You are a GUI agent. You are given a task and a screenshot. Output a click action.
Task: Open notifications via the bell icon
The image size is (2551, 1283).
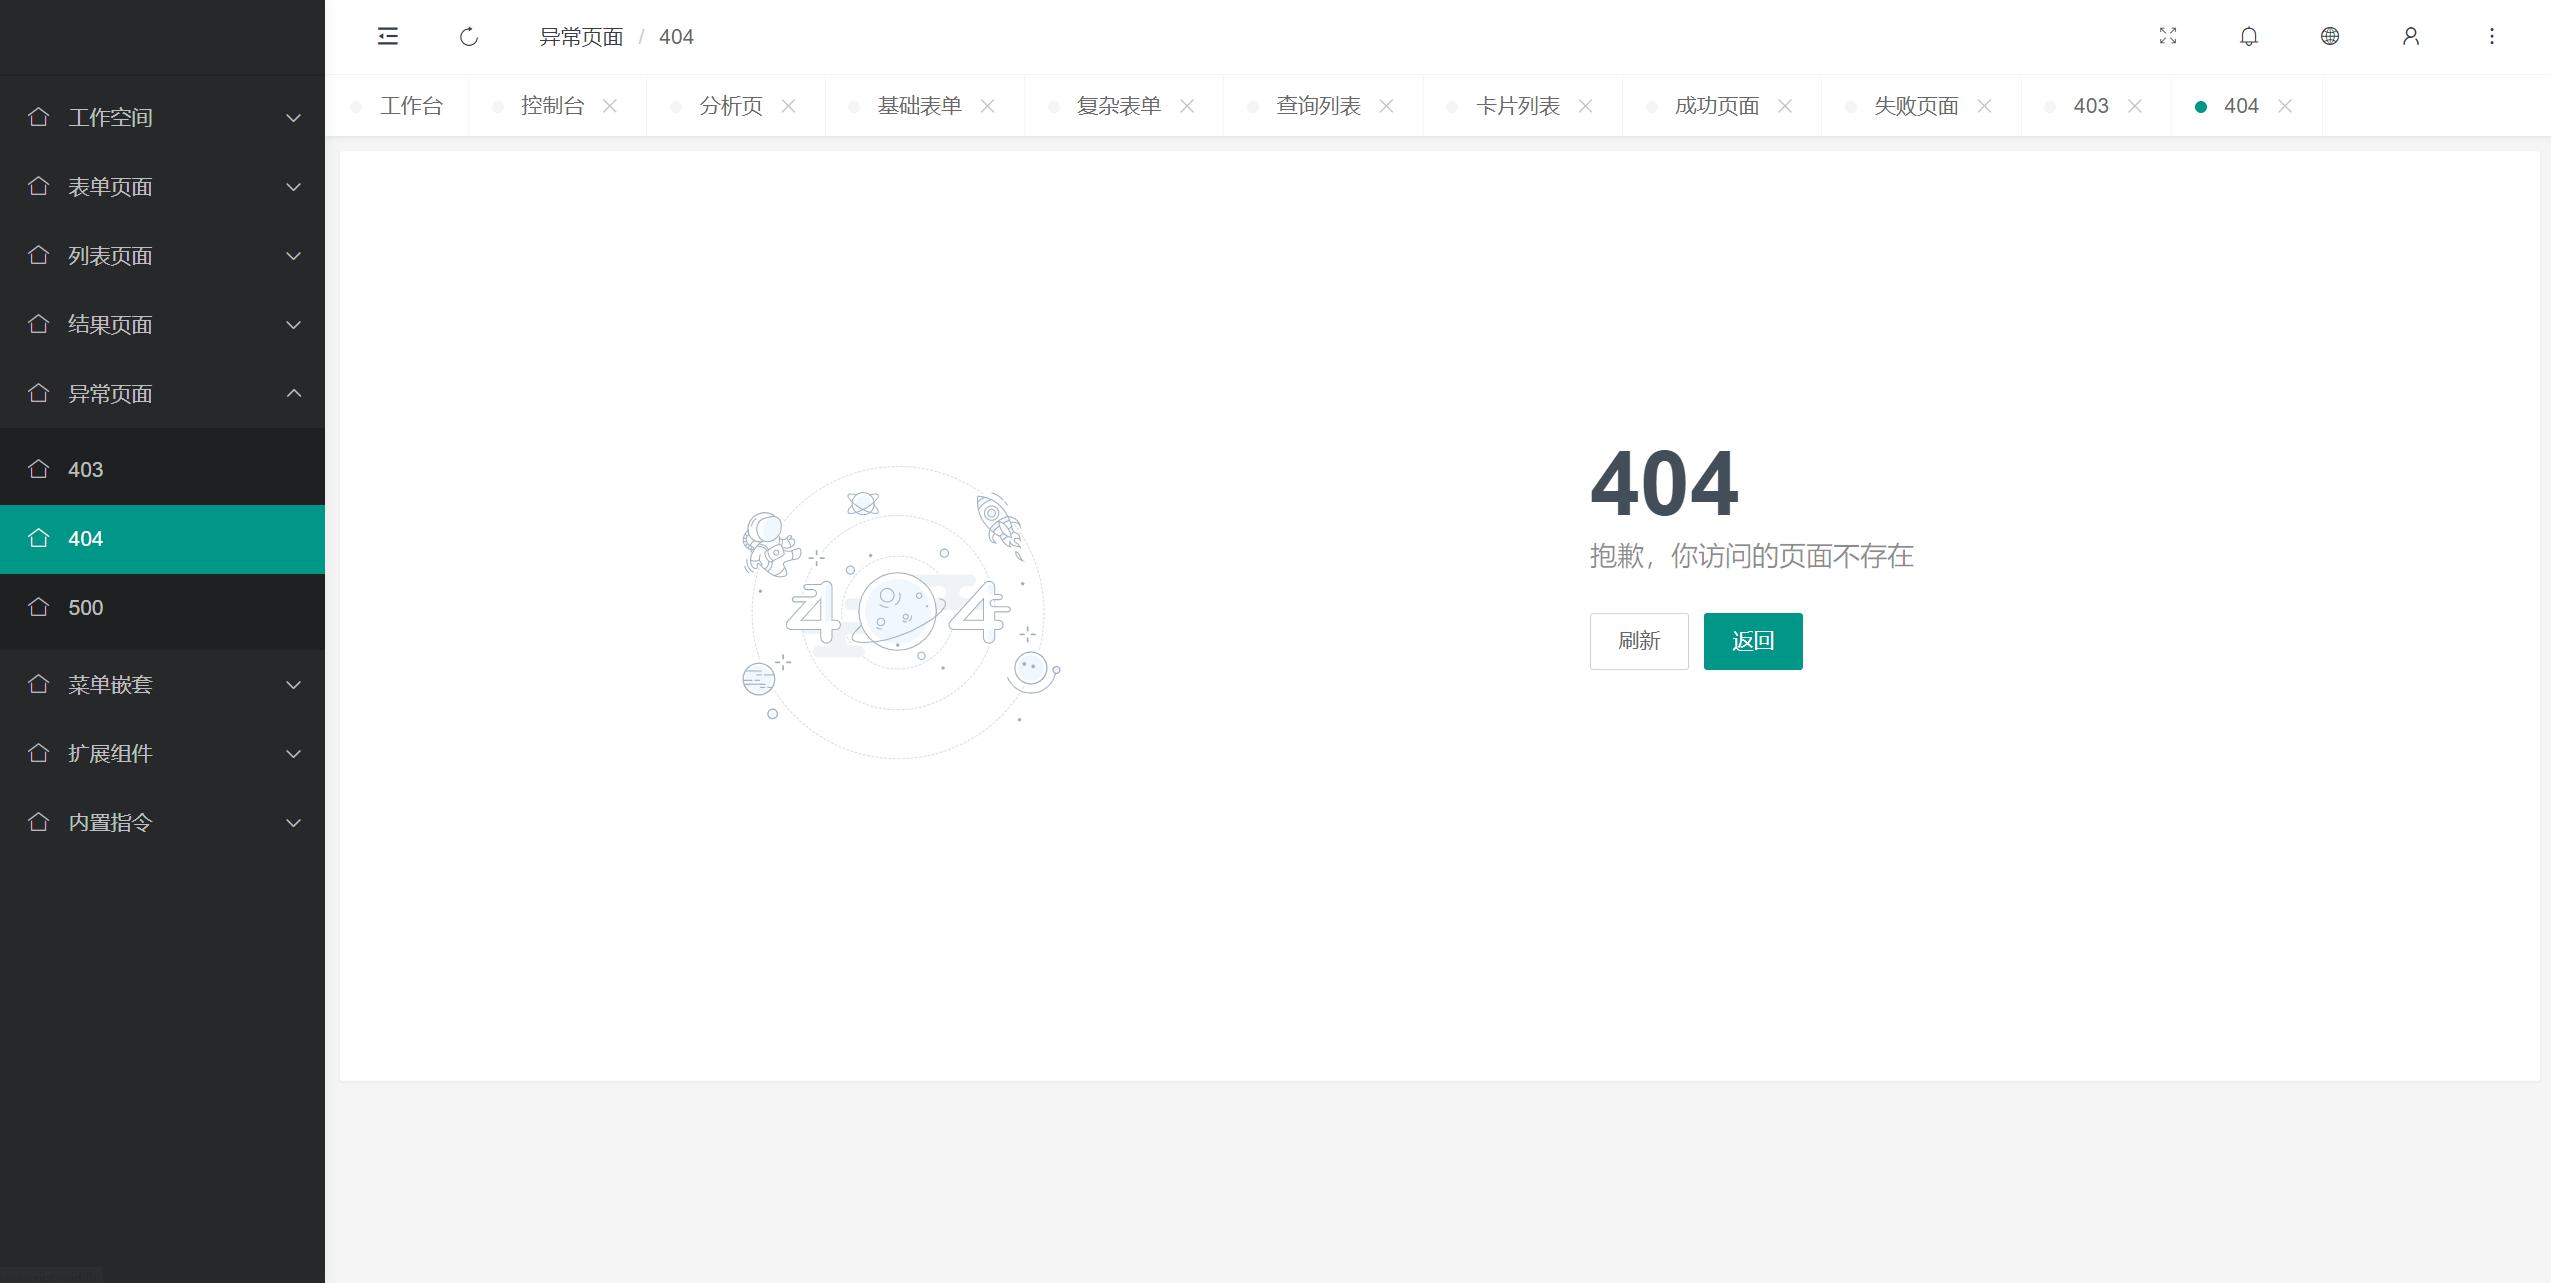click(x=2249, y=37)
